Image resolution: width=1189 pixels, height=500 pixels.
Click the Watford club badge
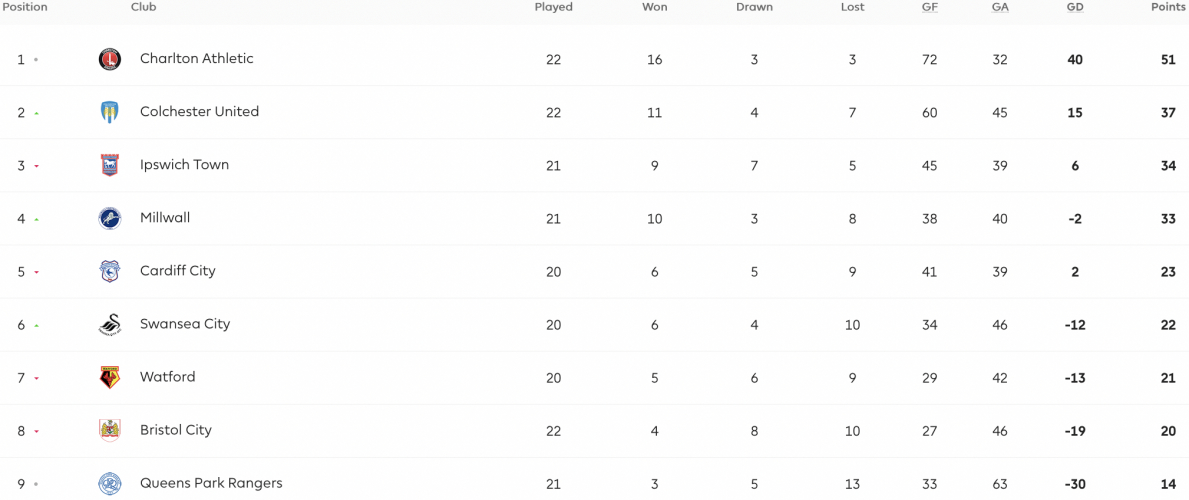110,378
